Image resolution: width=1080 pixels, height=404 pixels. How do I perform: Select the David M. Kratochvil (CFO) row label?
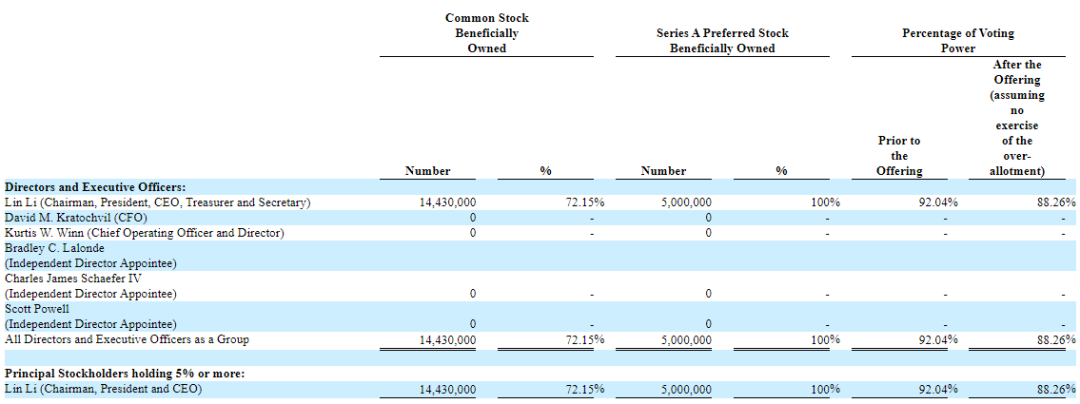(75, 217)
